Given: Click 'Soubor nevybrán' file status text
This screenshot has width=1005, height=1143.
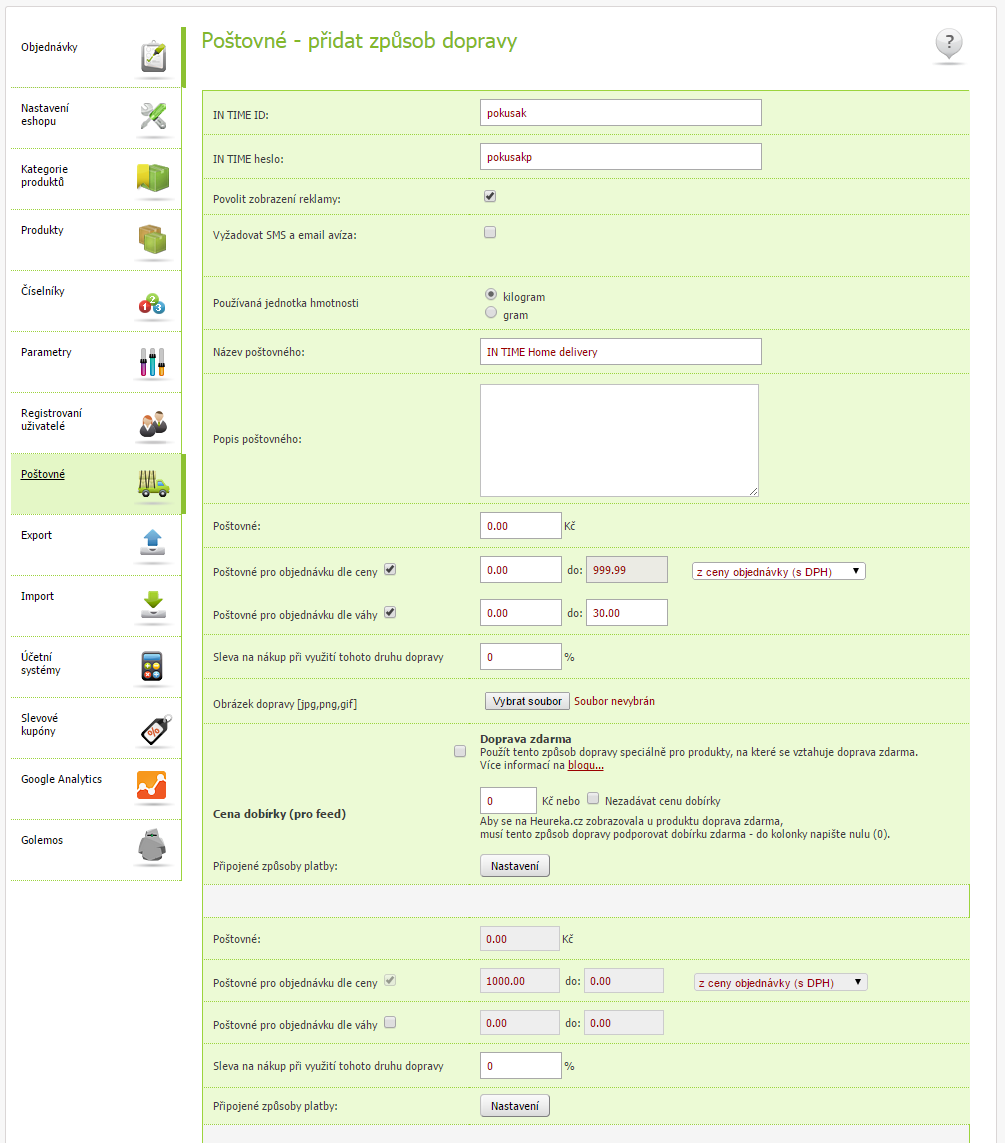Looking at the screenshot, I should tap(614, 701).
